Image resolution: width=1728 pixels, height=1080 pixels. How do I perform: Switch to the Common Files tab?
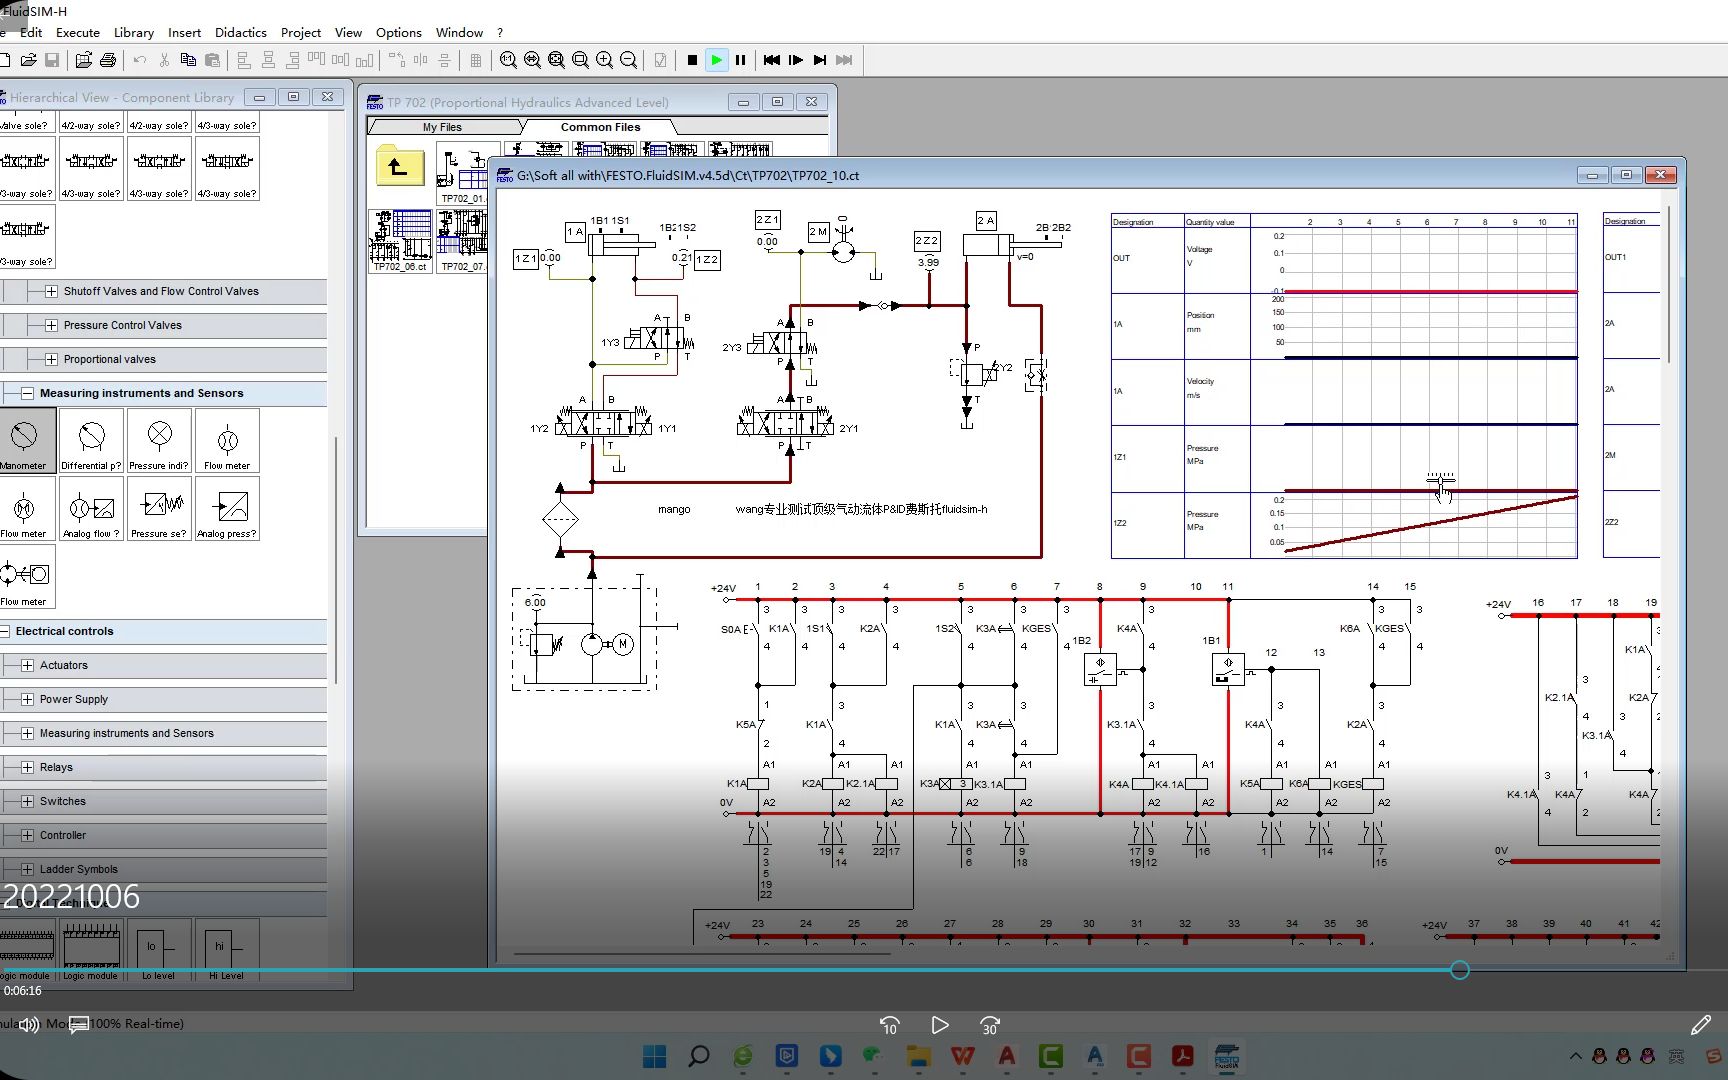[600, 127]
